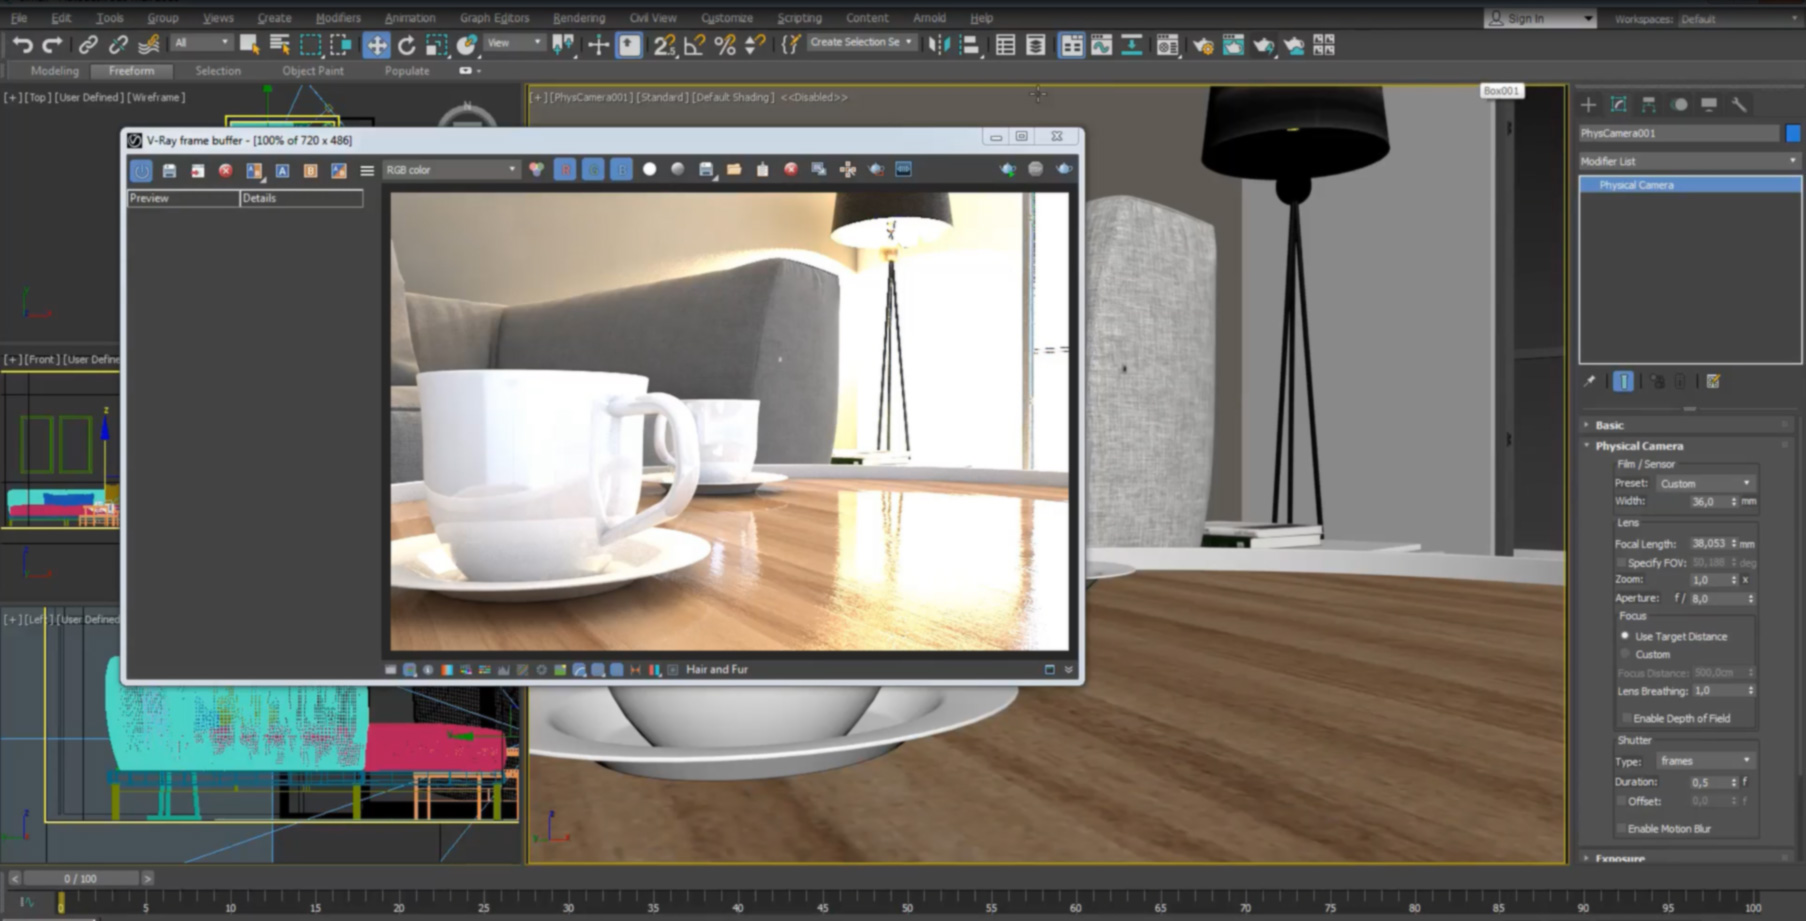Activate the Select and Rotate tool
Image resolution: width=1806 pixels, height=921 pixels.
[x=407, y=44]
